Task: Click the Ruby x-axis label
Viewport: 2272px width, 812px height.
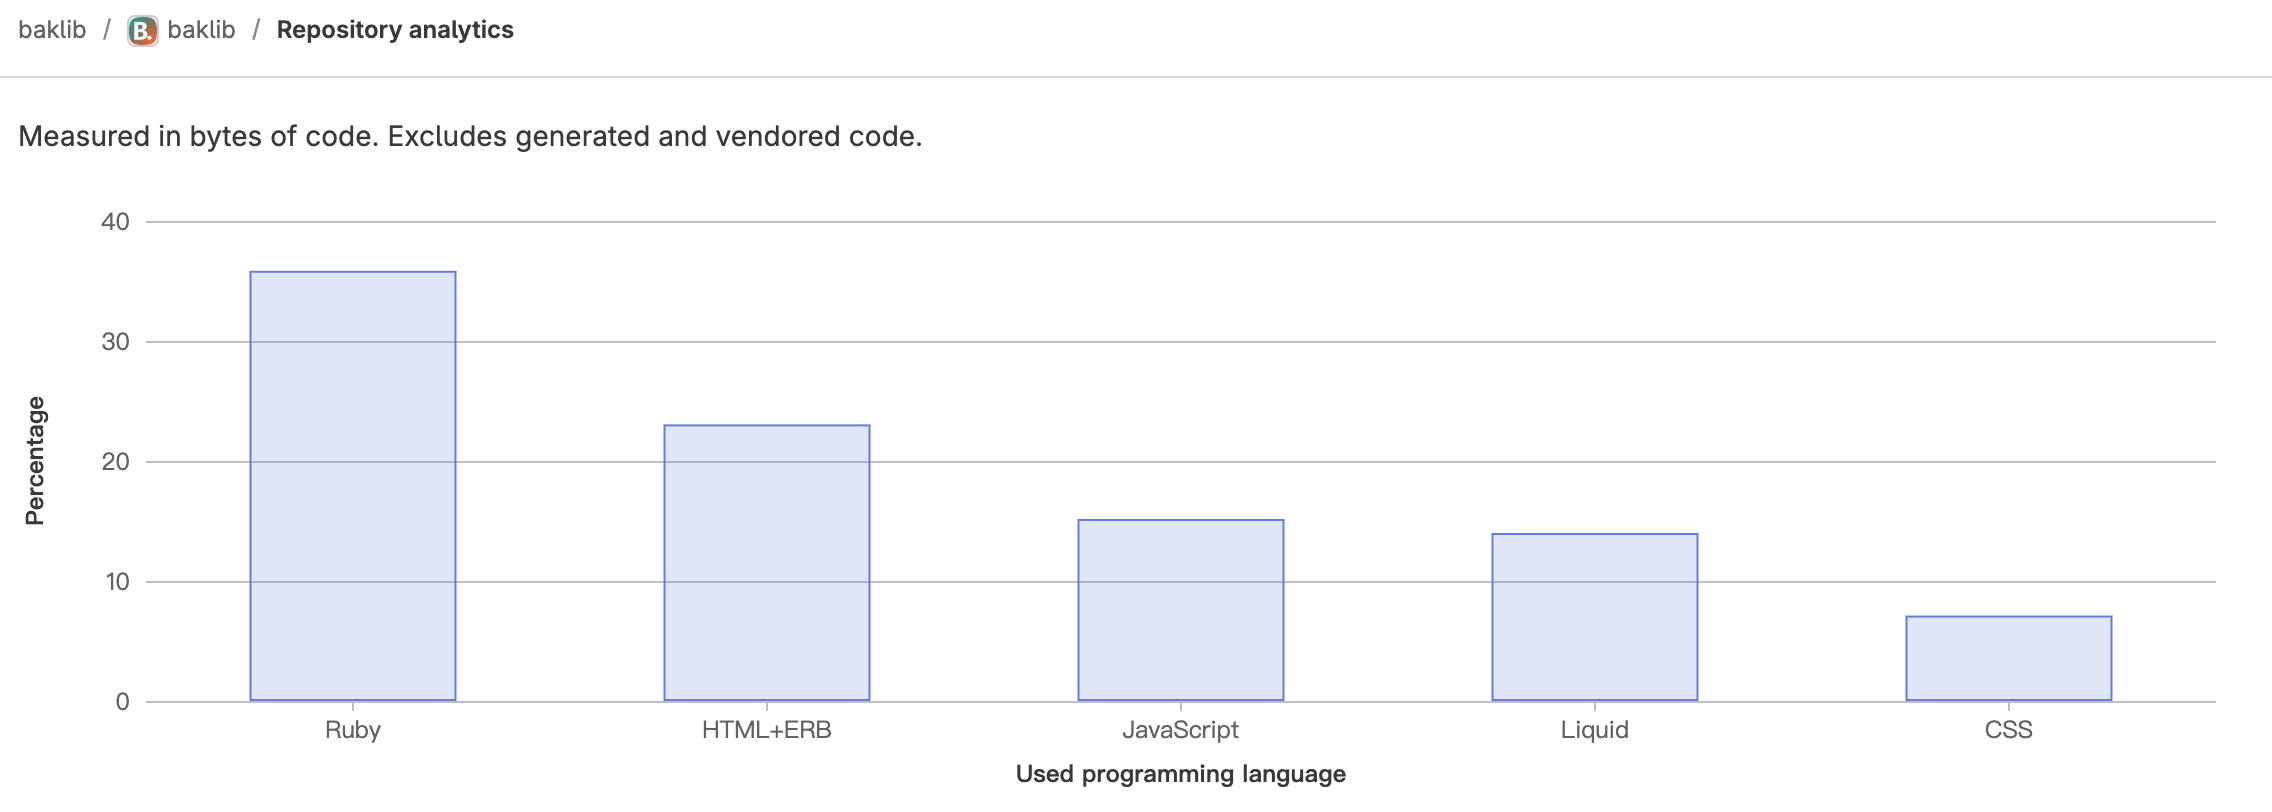Action: [353, 730]
